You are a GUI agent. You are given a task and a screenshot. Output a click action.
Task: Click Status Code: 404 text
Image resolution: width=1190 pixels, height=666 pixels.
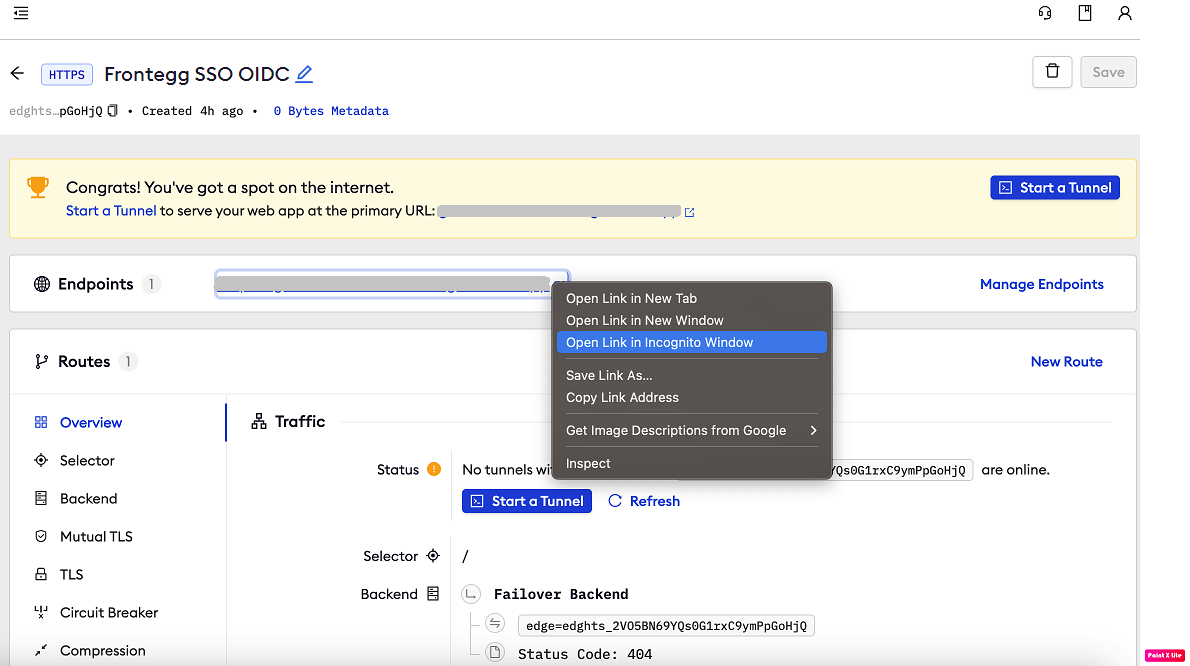(584, 654)
